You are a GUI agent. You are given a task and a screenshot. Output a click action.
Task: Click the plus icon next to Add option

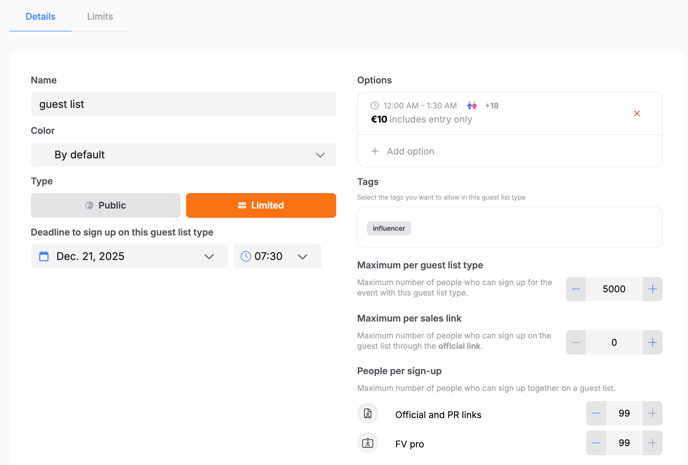click(x=375, y=151)
